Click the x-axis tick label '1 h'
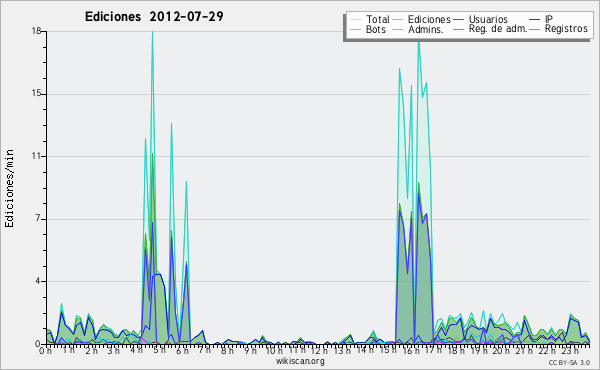The width and height of the screenshot is (600, 370). tap(69, 350)
